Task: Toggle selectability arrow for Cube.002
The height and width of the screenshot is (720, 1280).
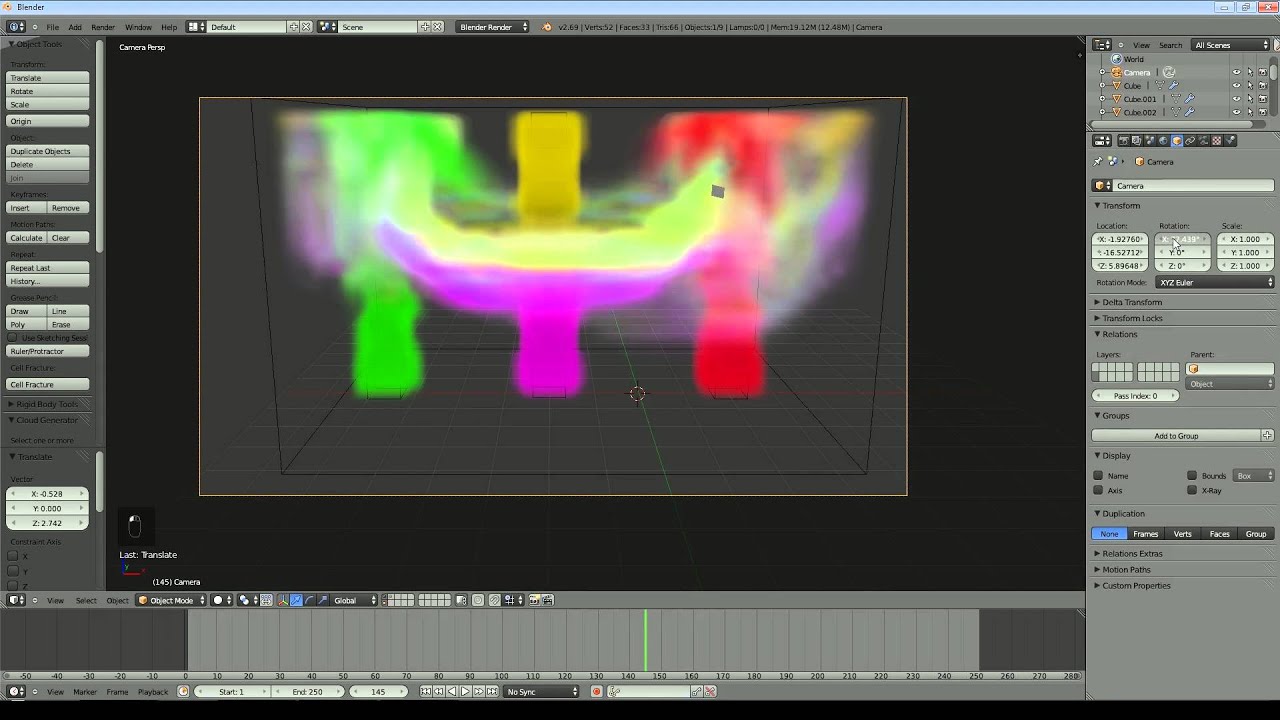Action: (x=1249, y=112)
